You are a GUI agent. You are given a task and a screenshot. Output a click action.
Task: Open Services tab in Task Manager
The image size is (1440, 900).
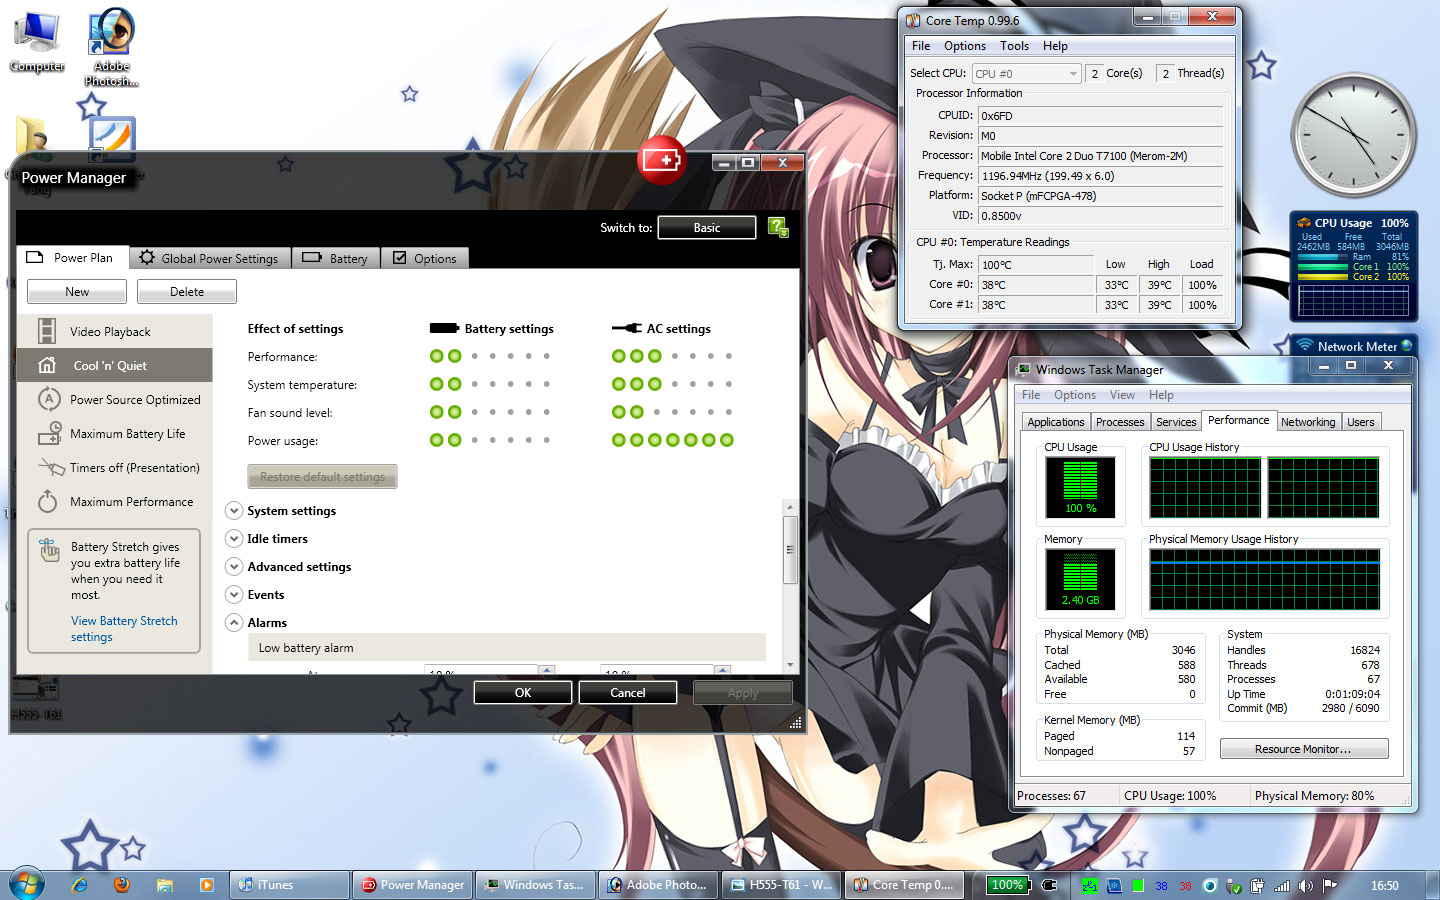point(1176,422)
